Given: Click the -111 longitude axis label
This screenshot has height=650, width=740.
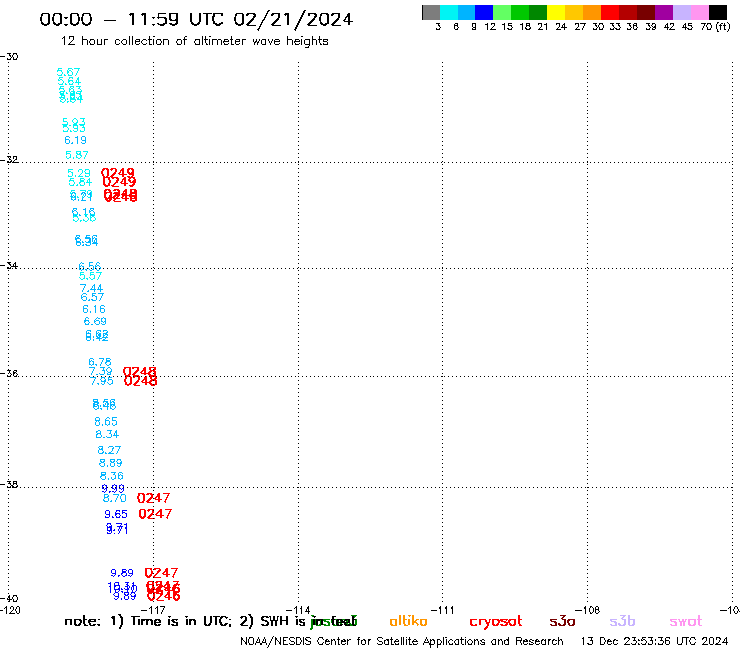Looking at the screenshot, I should point(443,610).
